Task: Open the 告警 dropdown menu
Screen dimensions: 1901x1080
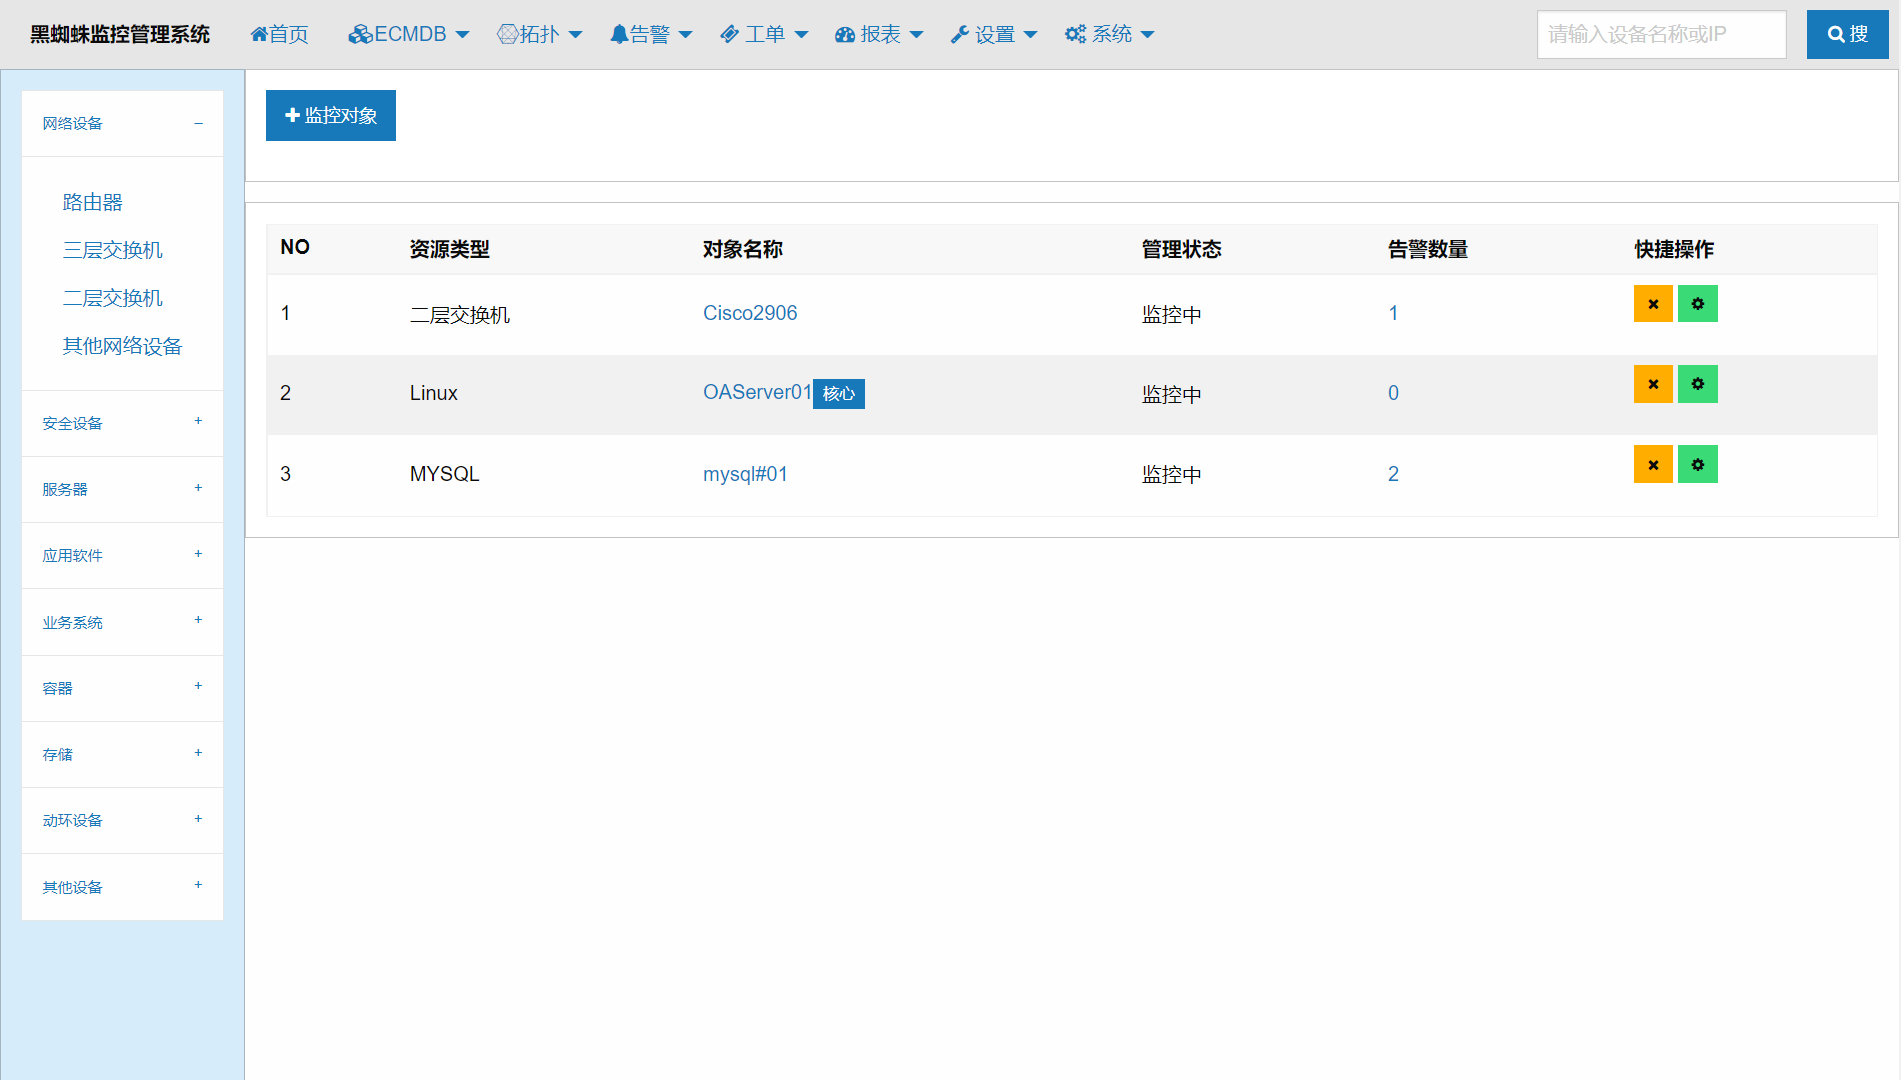Action: (x=650, y=35)
